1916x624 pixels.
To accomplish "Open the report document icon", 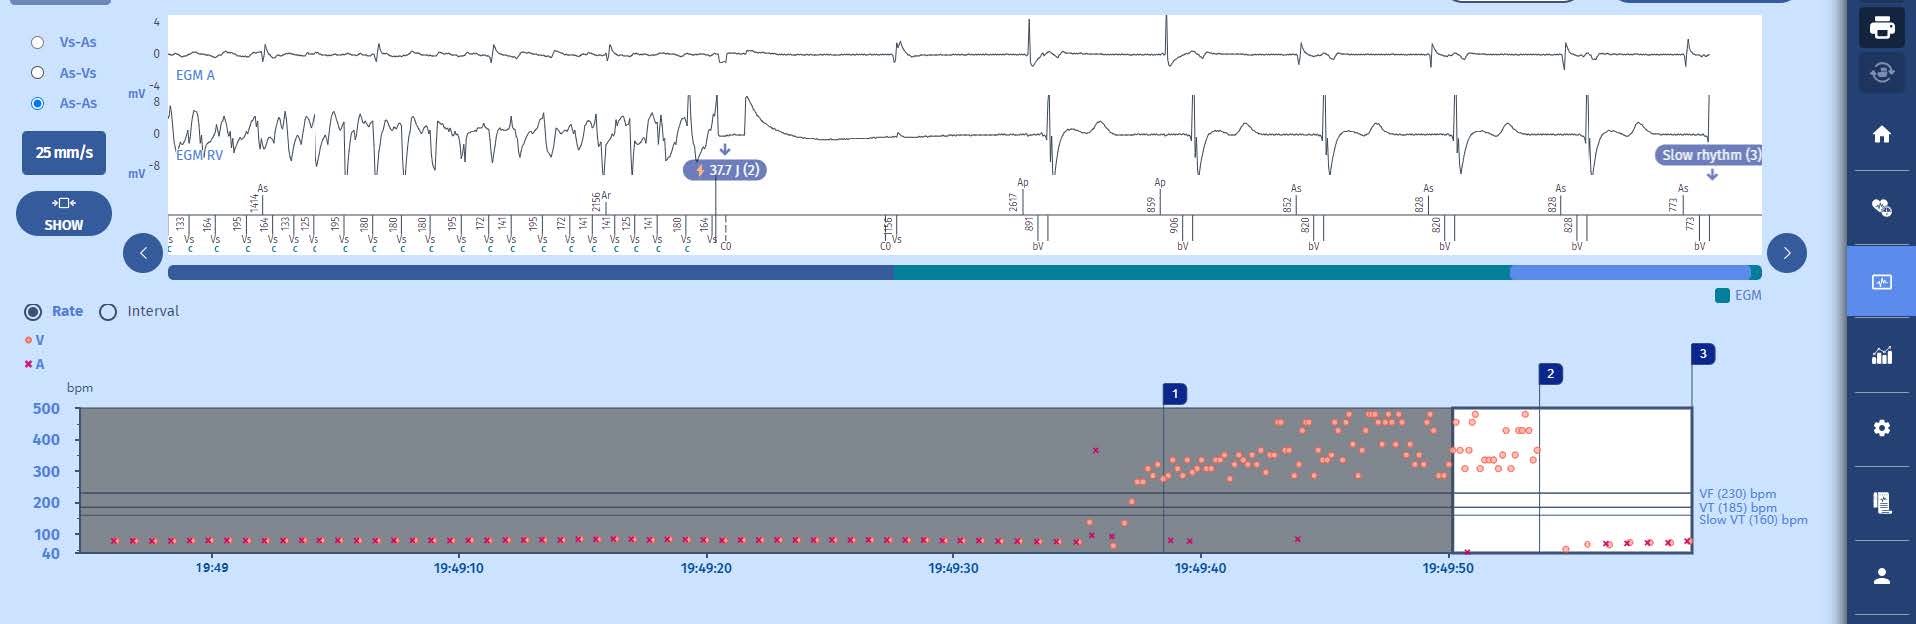I will 1881,502.
